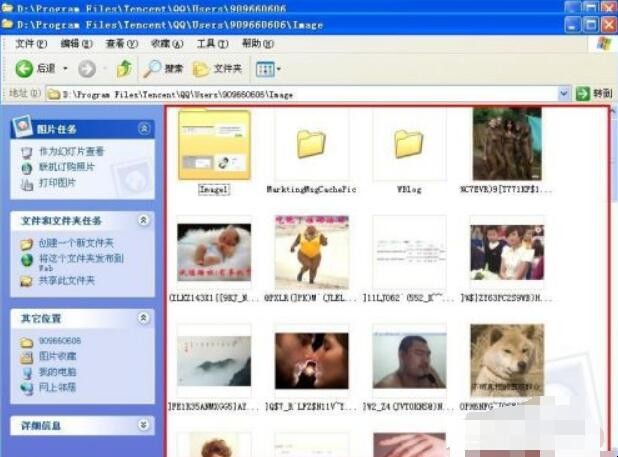Click the green Back arrow button
Image resolution: width=618 pixels, height=457 pixels.
coord(24,69)
